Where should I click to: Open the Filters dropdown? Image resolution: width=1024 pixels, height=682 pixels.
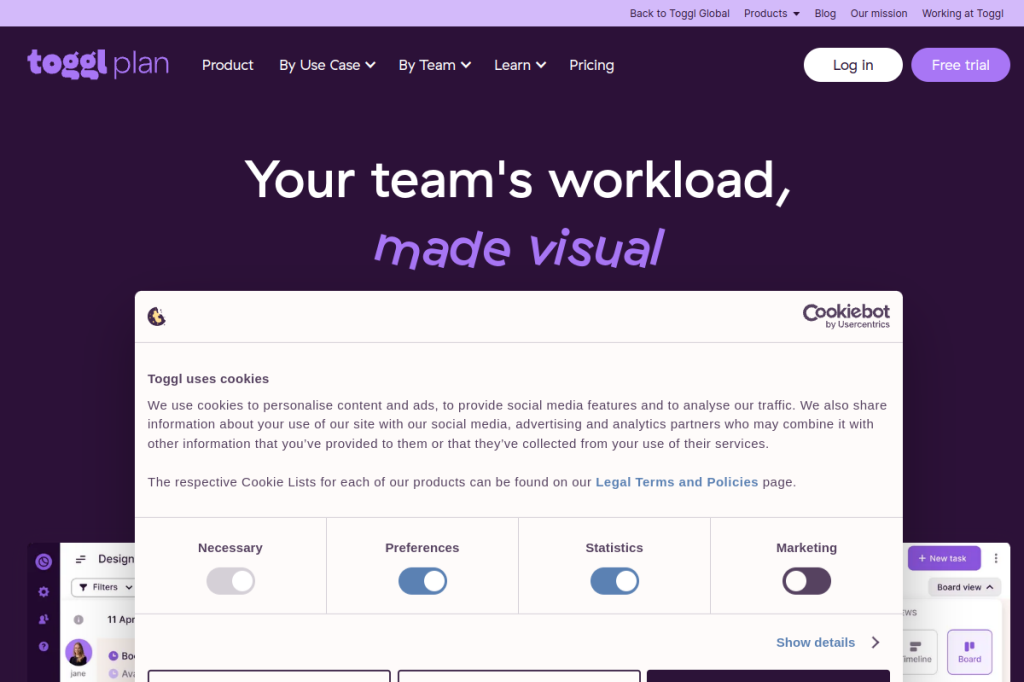click(105, 587)
